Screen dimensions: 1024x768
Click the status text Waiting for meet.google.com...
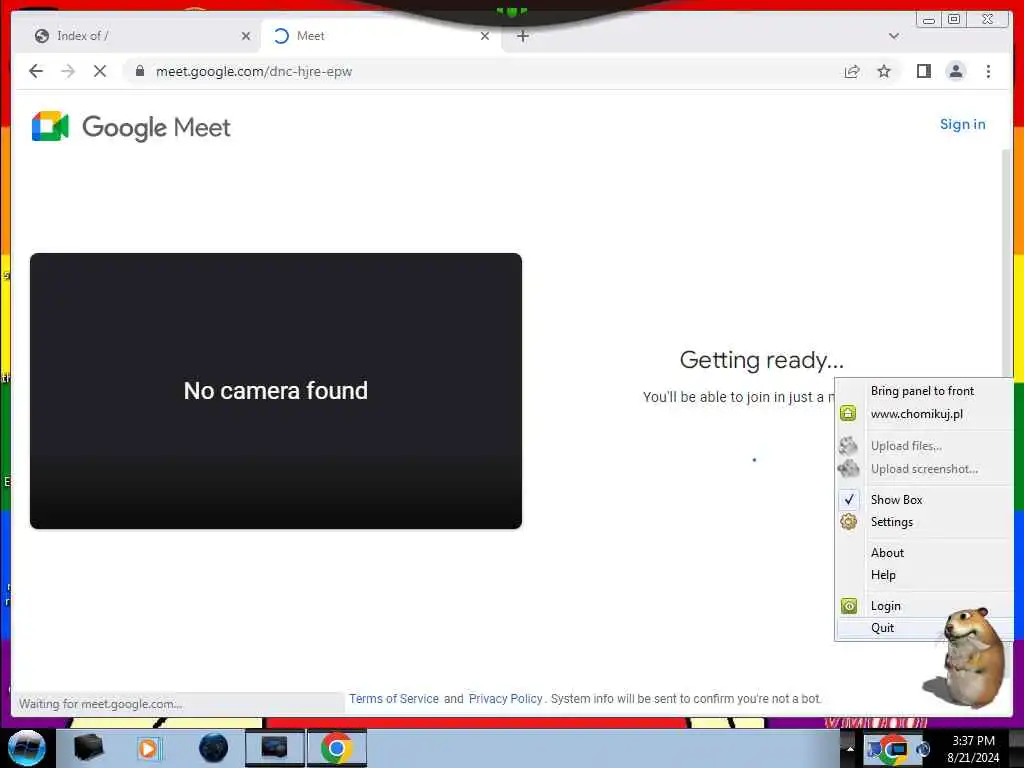(x=100, y=703)
